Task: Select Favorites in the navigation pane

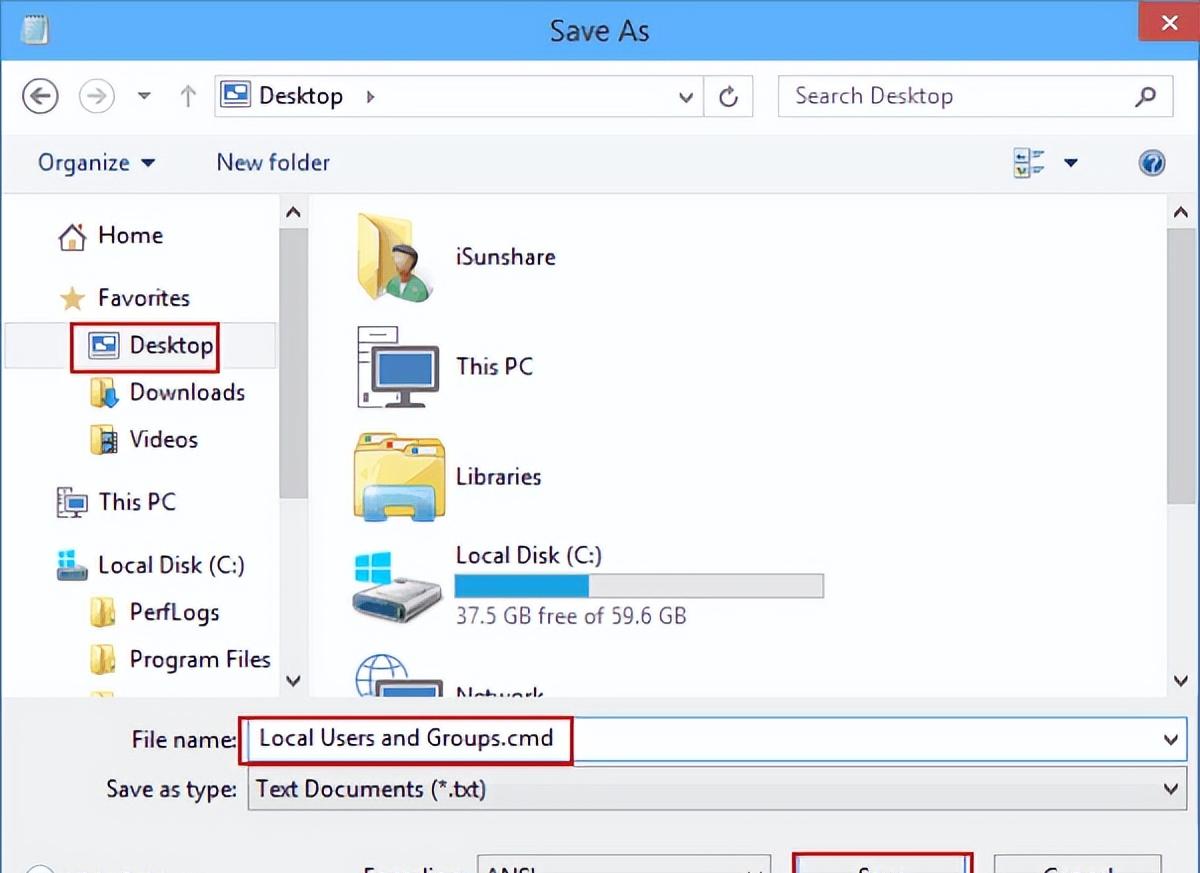Action: point(144,298)
